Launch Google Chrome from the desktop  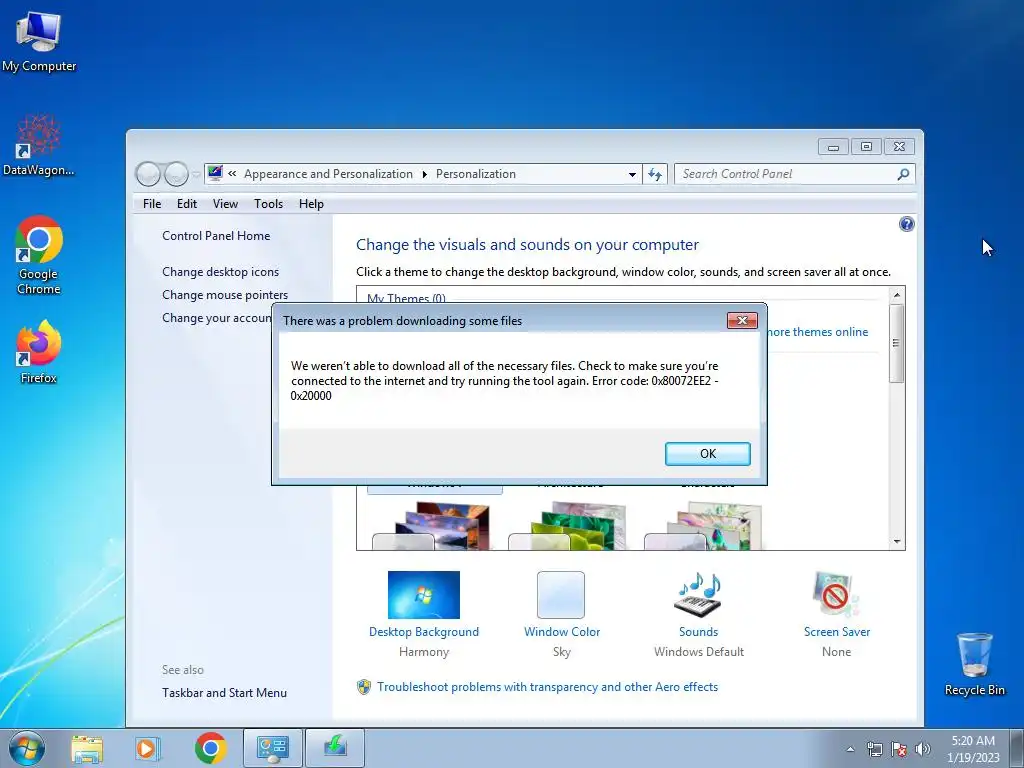[39, 255]
